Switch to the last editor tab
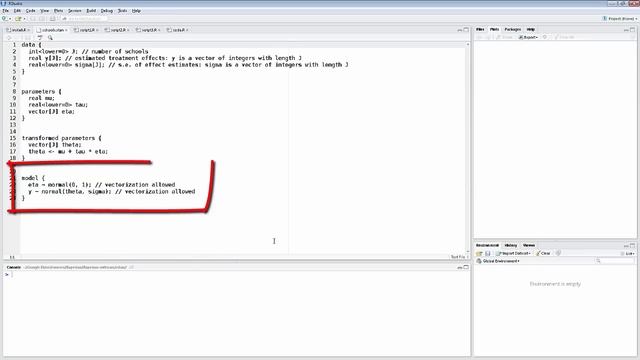This screenshot has width=640, height=360. pos(177,30)
